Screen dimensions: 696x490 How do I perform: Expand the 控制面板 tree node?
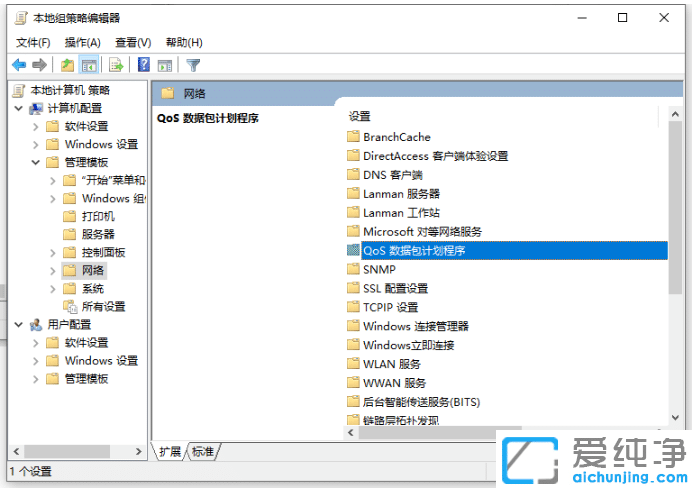point(53,252)
